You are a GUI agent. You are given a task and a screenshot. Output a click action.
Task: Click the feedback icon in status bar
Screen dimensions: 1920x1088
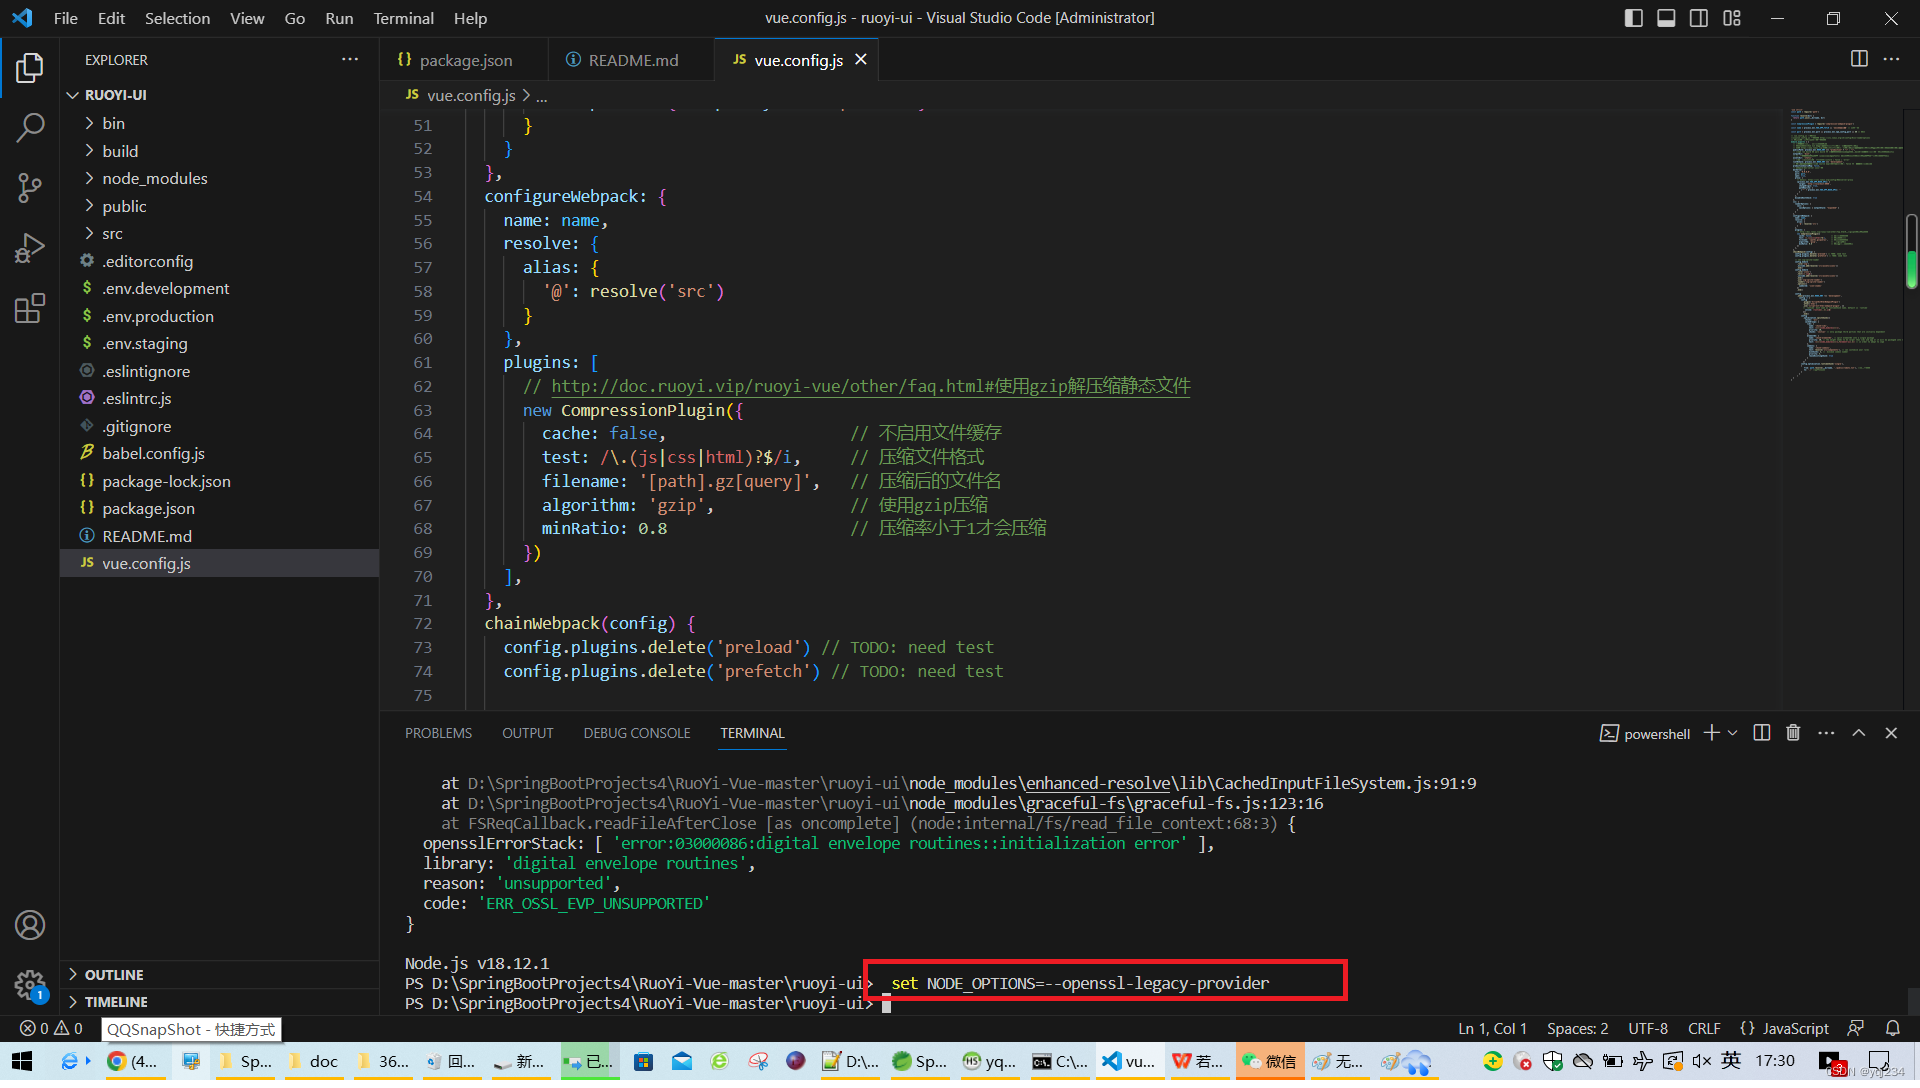(x=1856, y=1028)
